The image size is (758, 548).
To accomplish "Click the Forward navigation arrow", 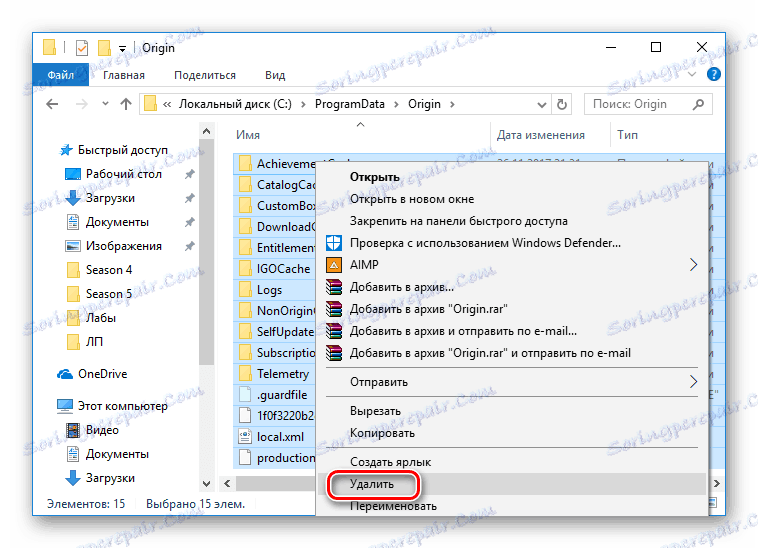I will 81,104.
